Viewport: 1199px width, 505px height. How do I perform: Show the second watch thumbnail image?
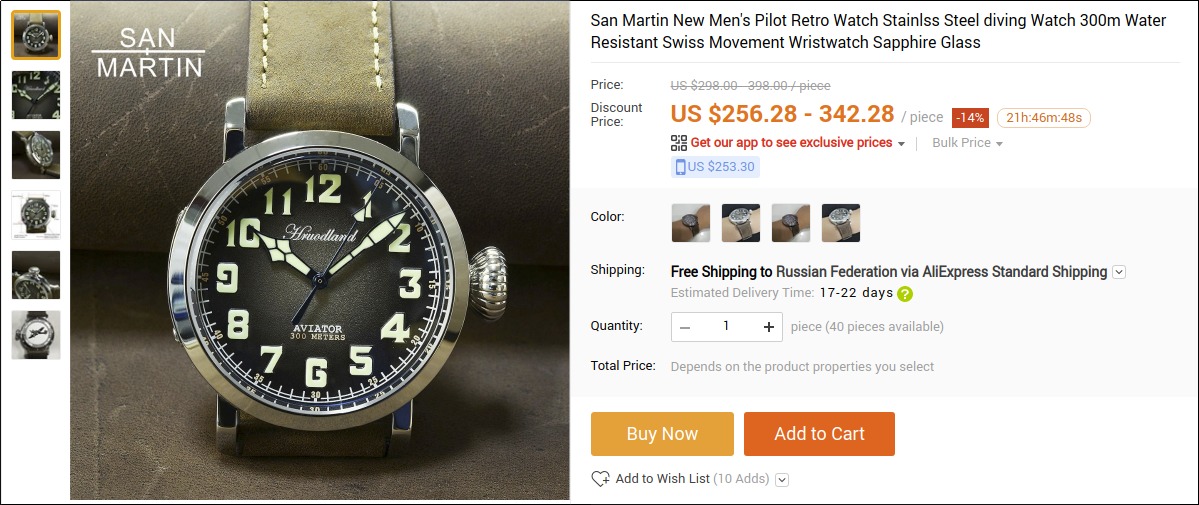(36, 95)
